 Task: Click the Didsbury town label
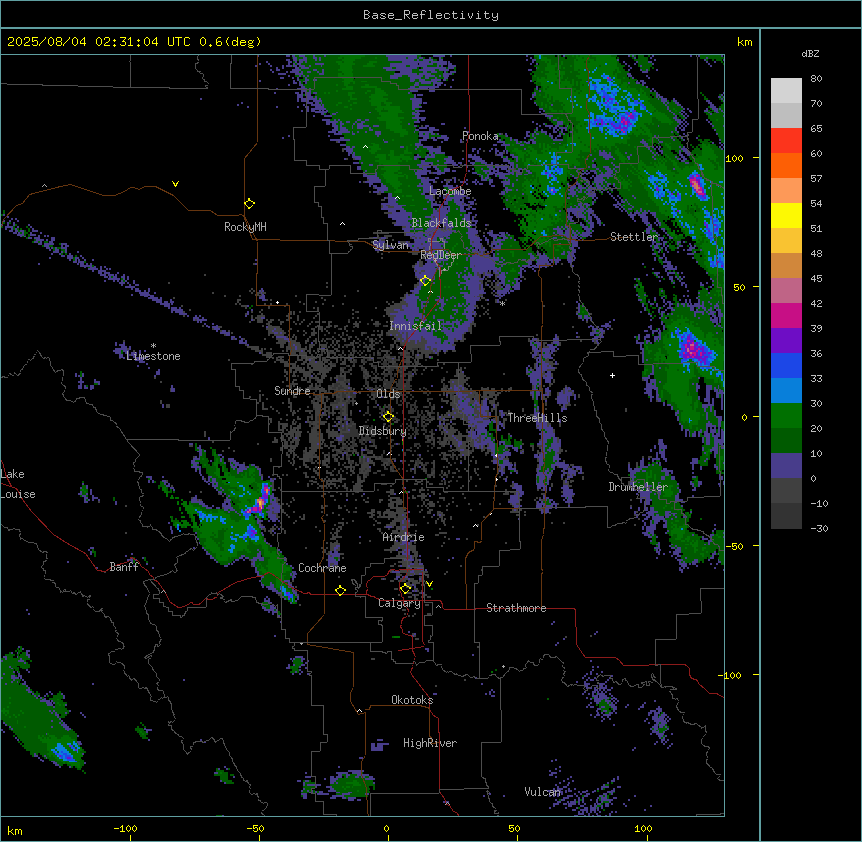383,431
